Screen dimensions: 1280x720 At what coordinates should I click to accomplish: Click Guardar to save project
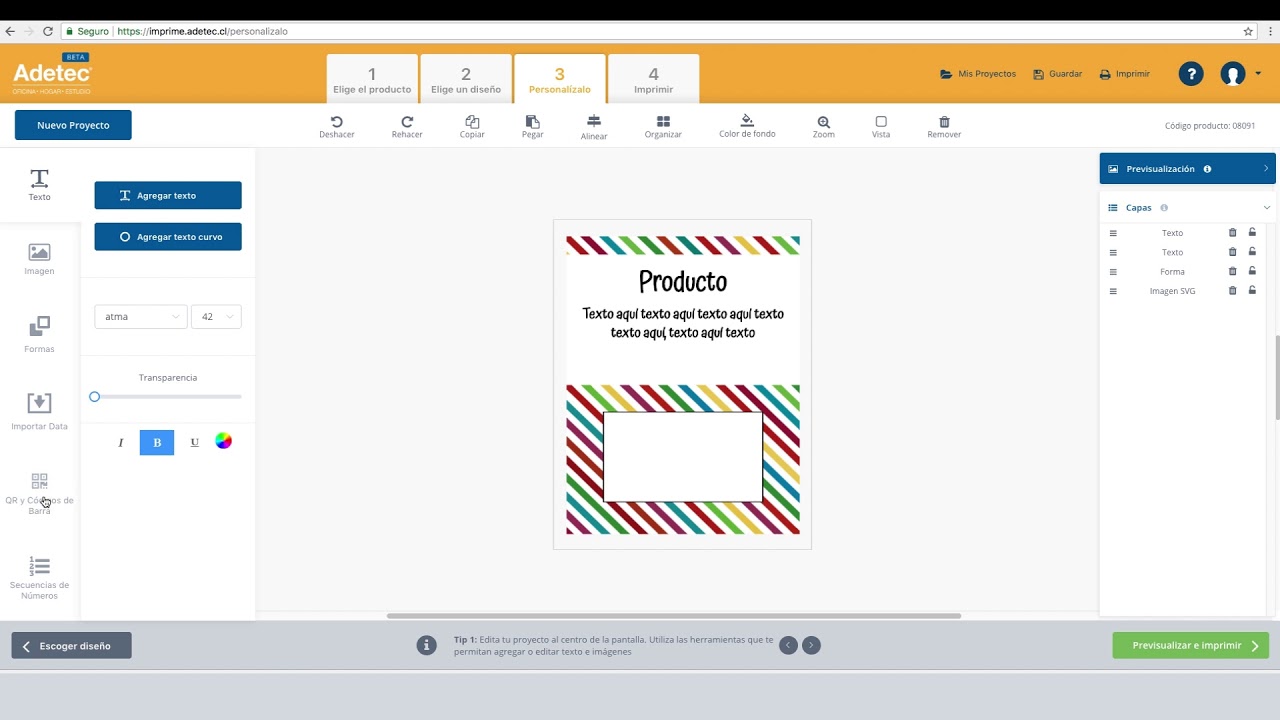pyautogui.click(x=1058, y=74)
